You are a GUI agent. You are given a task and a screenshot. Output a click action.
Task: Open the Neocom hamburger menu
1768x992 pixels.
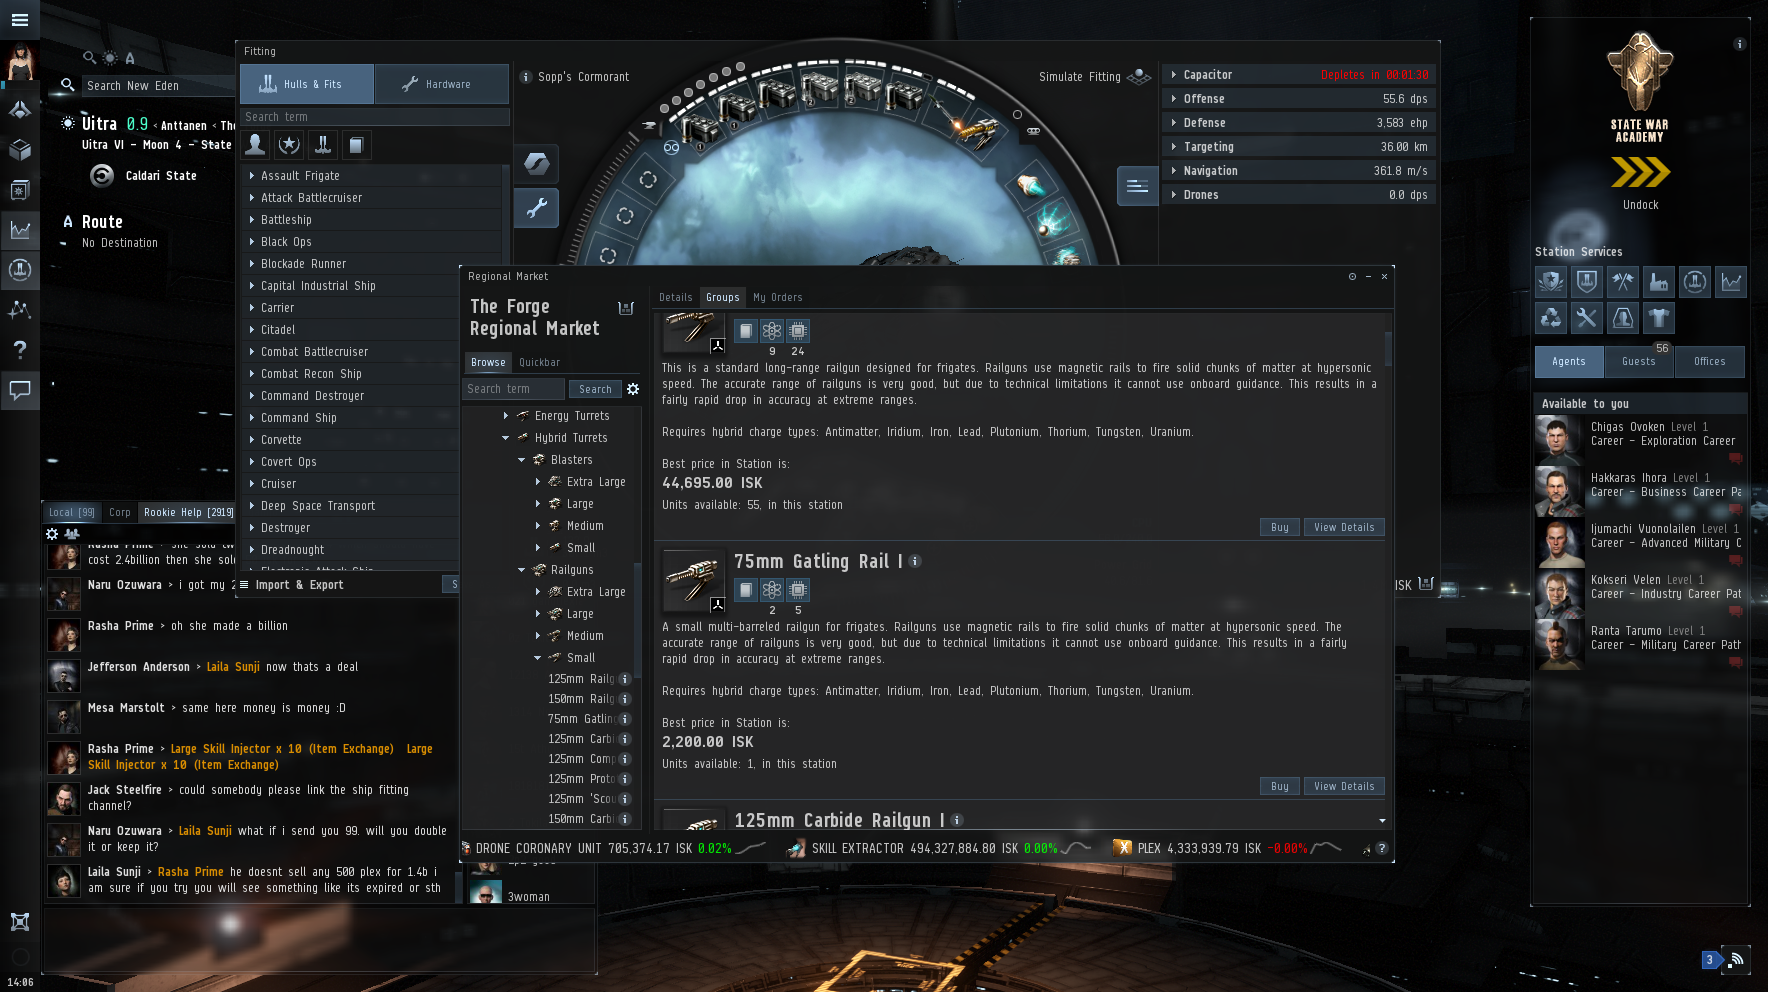(20, 20)
